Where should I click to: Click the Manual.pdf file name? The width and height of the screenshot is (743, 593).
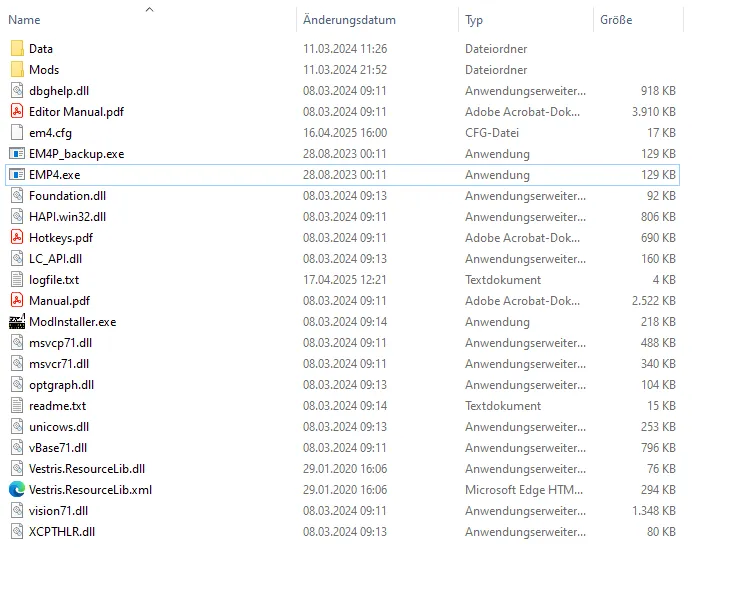(59, 301)
